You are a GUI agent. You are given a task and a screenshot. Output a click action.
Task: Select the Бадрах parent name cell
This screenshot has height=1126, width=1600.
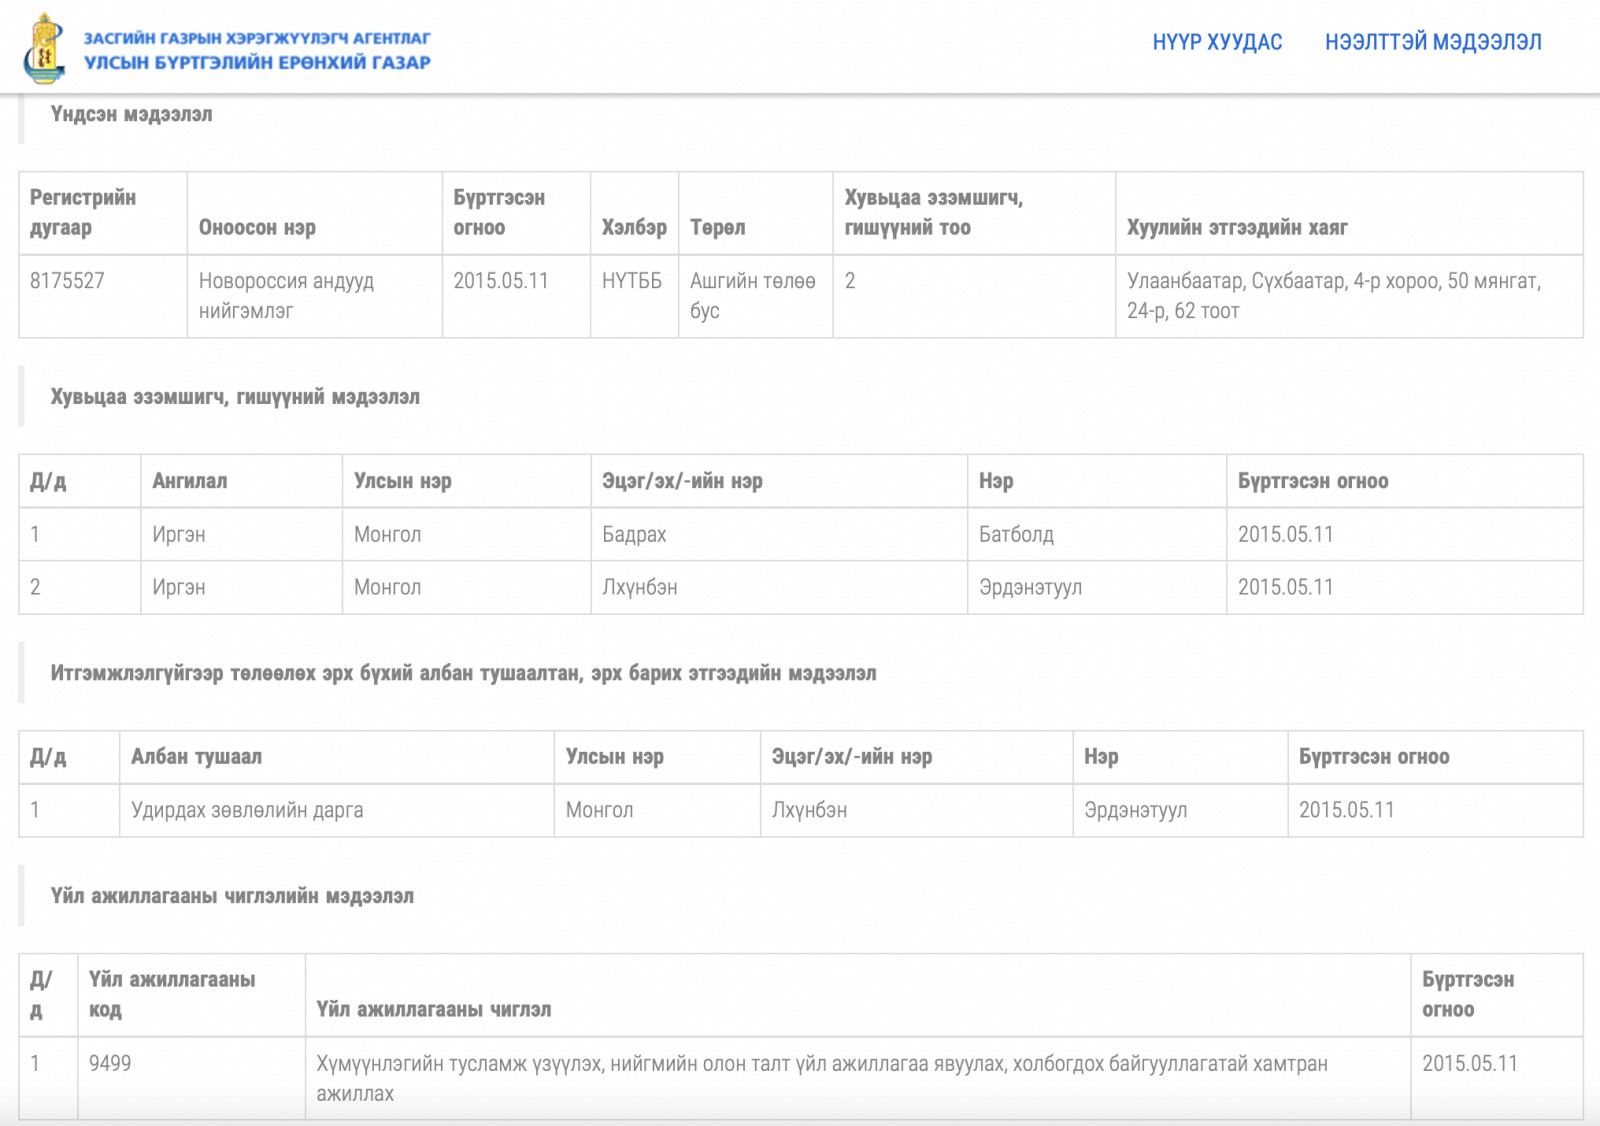pyautogui.click(x=778, y=534)
